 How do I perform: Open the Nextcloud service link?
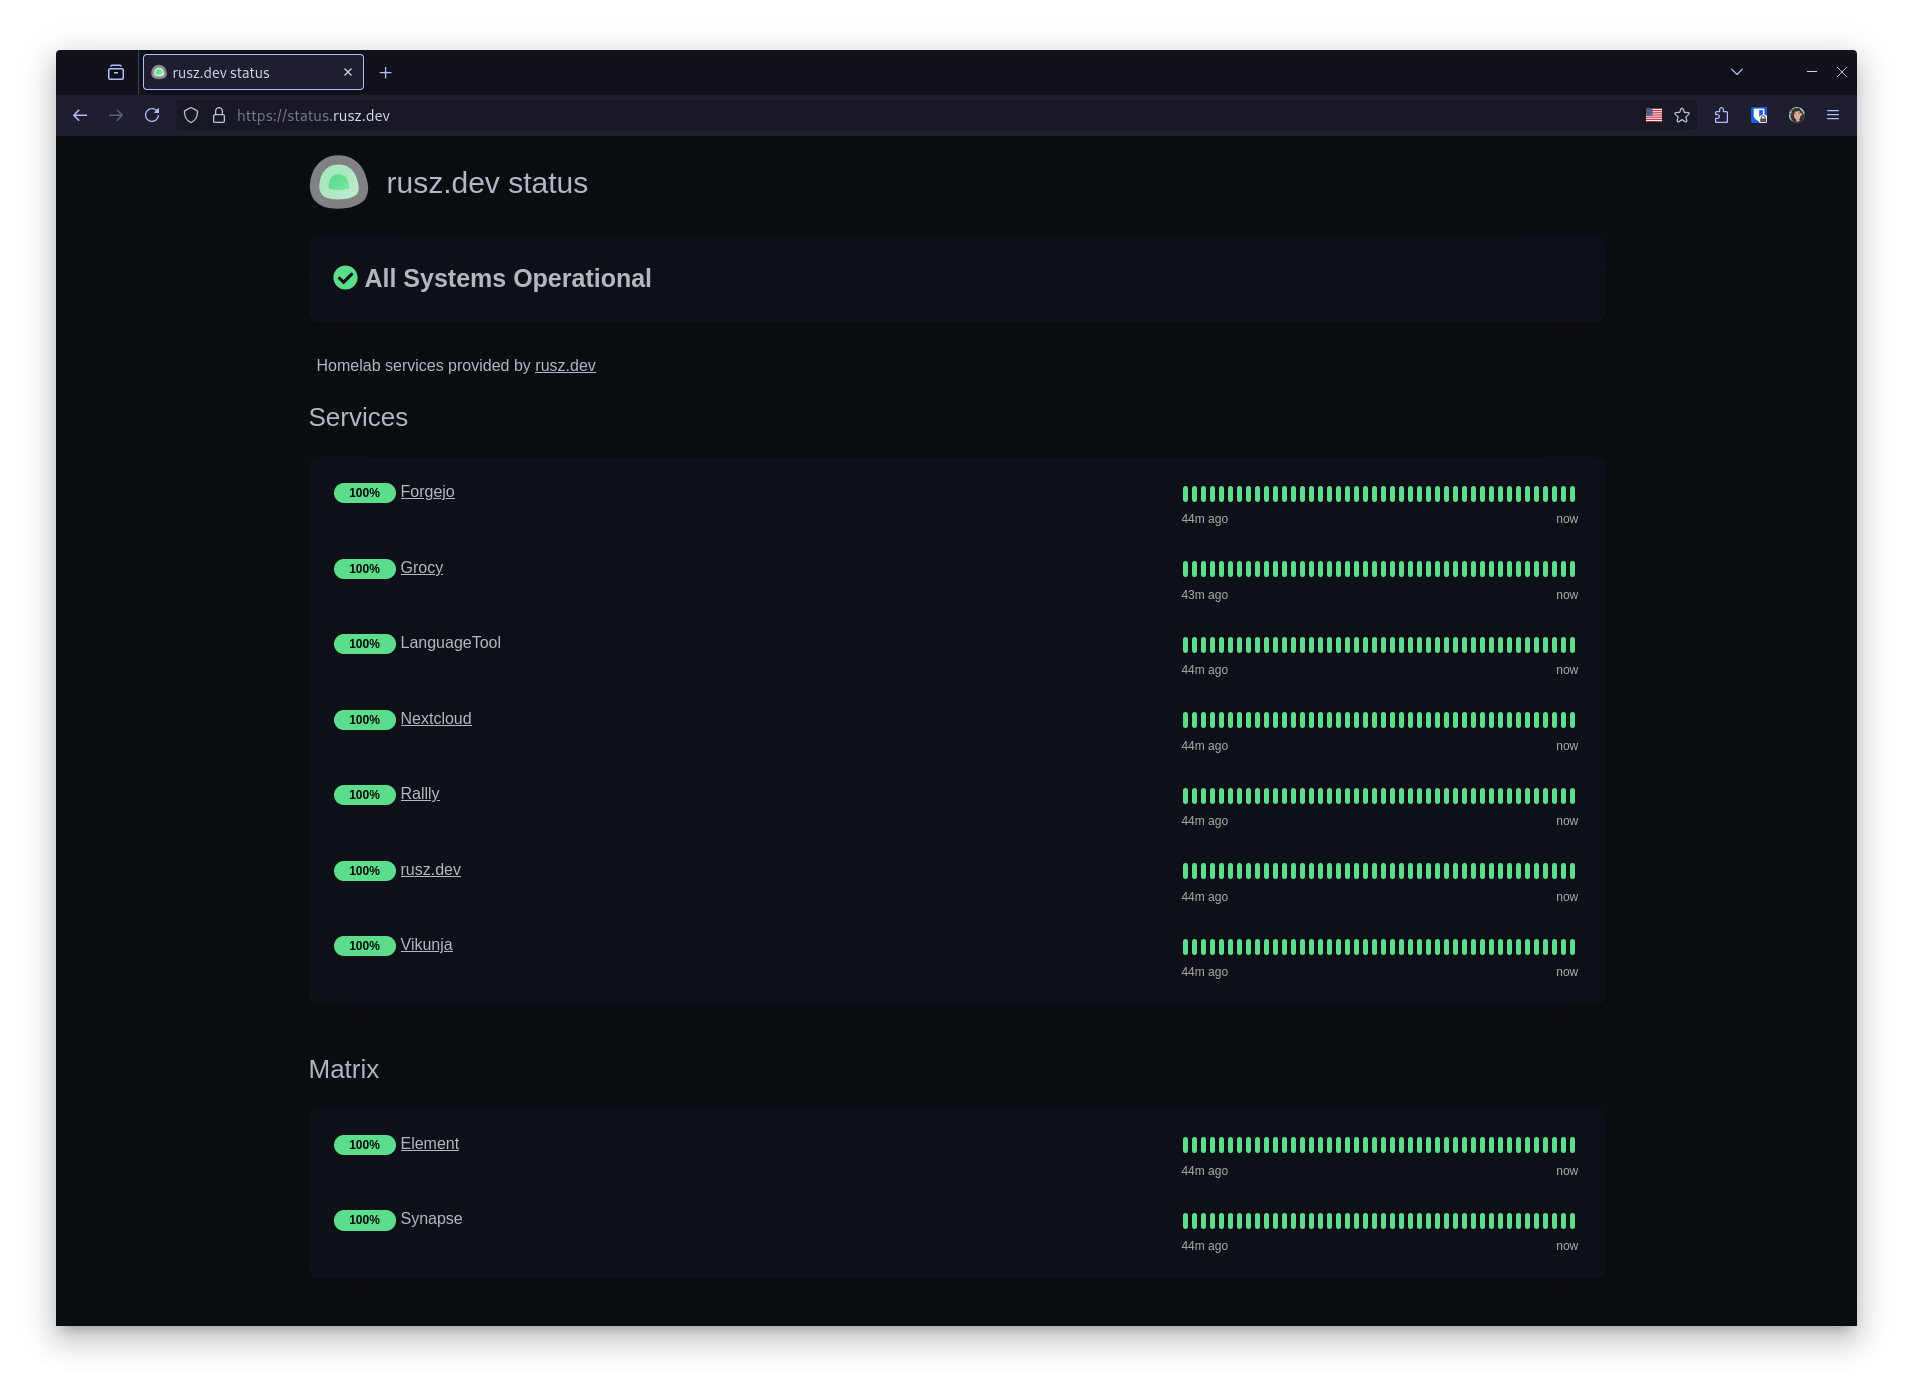[435, 719]
